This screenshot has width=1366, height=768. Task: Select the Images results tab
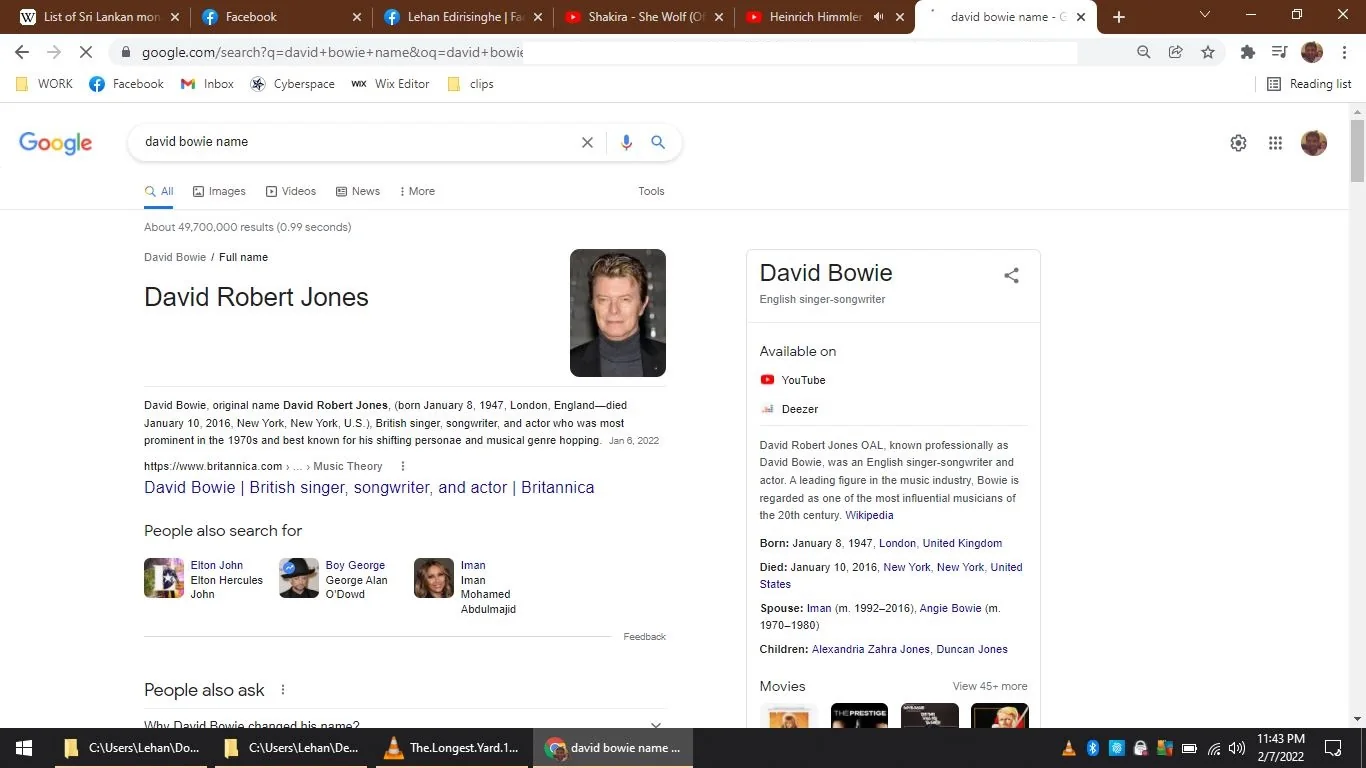coord(219,191)
